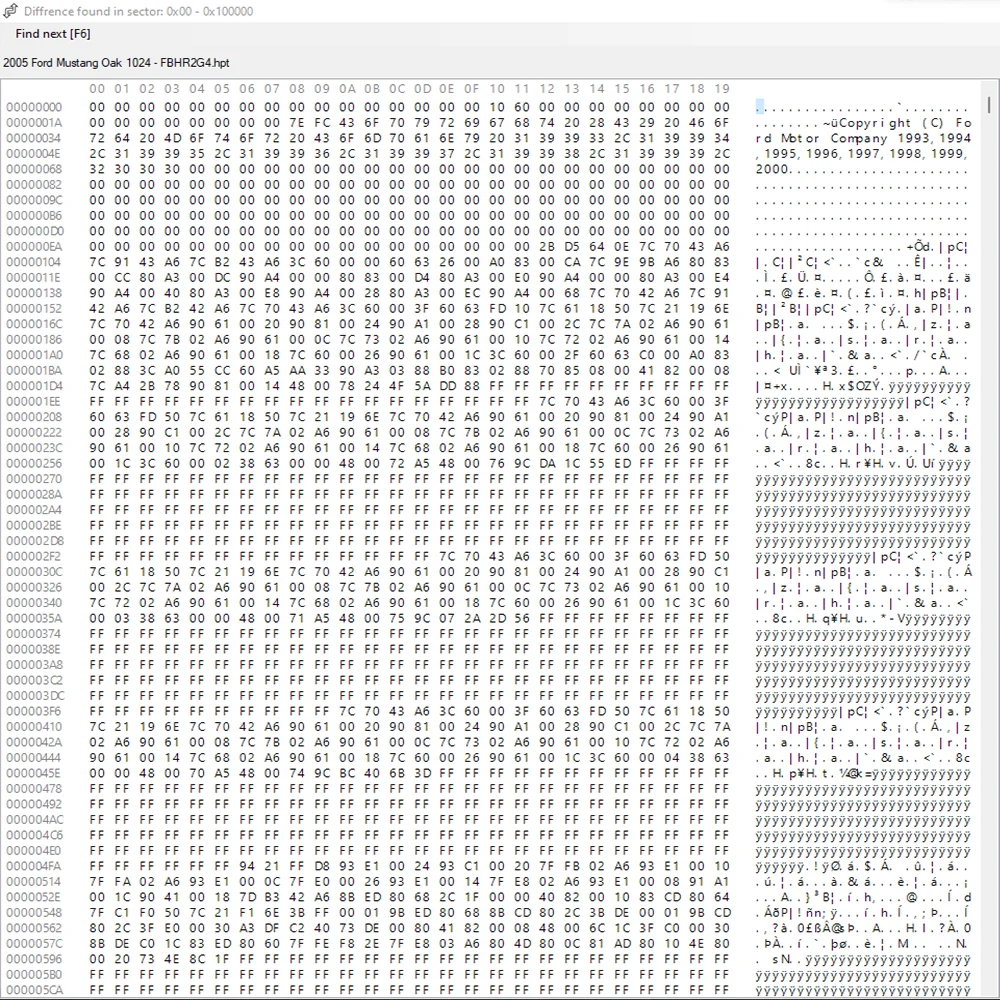1000x1000 pixels.
Task: Select offset row 0000001A
Action: (34, 122)
